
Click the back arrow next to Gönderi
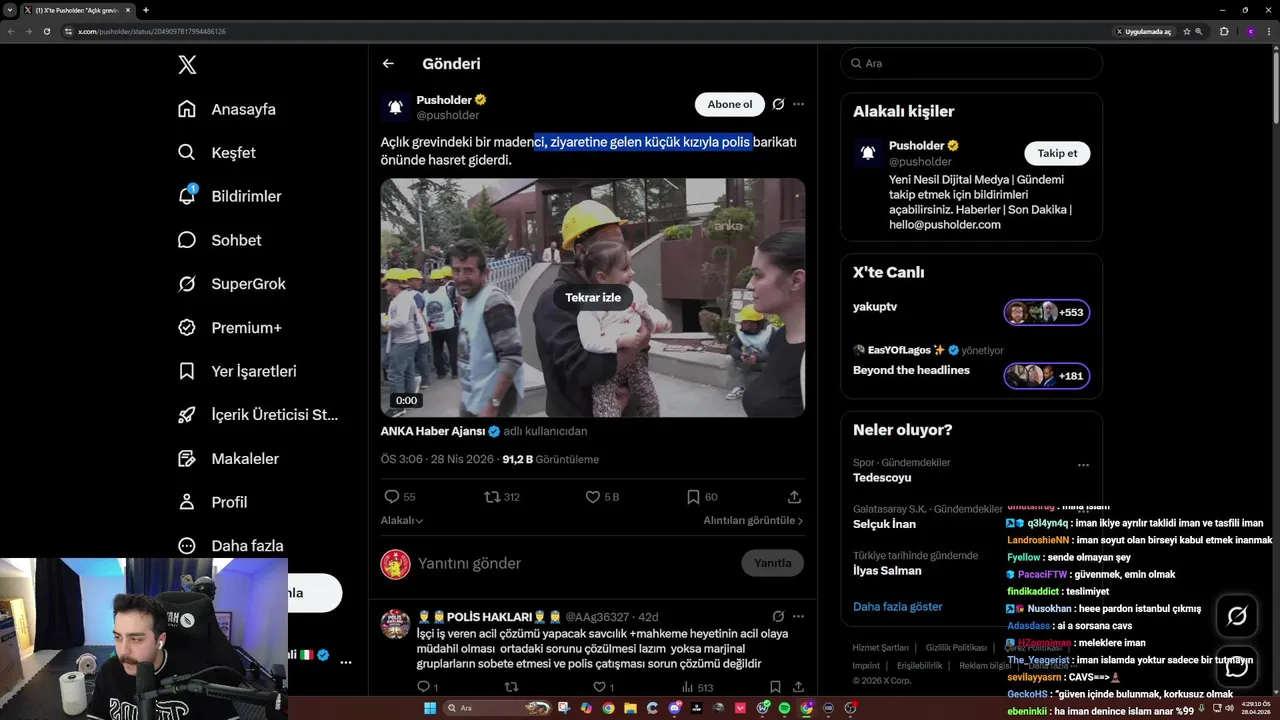388,64
